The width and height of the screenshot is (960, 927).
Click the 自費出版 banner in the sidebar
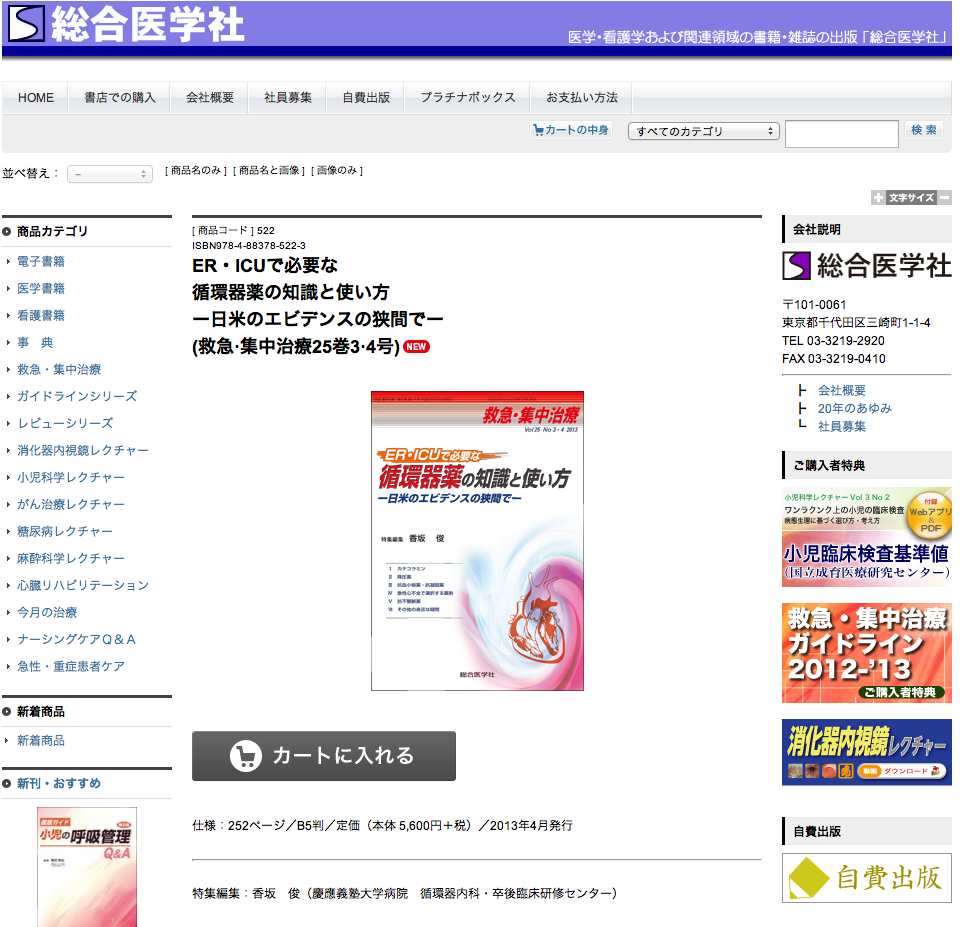pyautogui.click(x=866, y=878)
